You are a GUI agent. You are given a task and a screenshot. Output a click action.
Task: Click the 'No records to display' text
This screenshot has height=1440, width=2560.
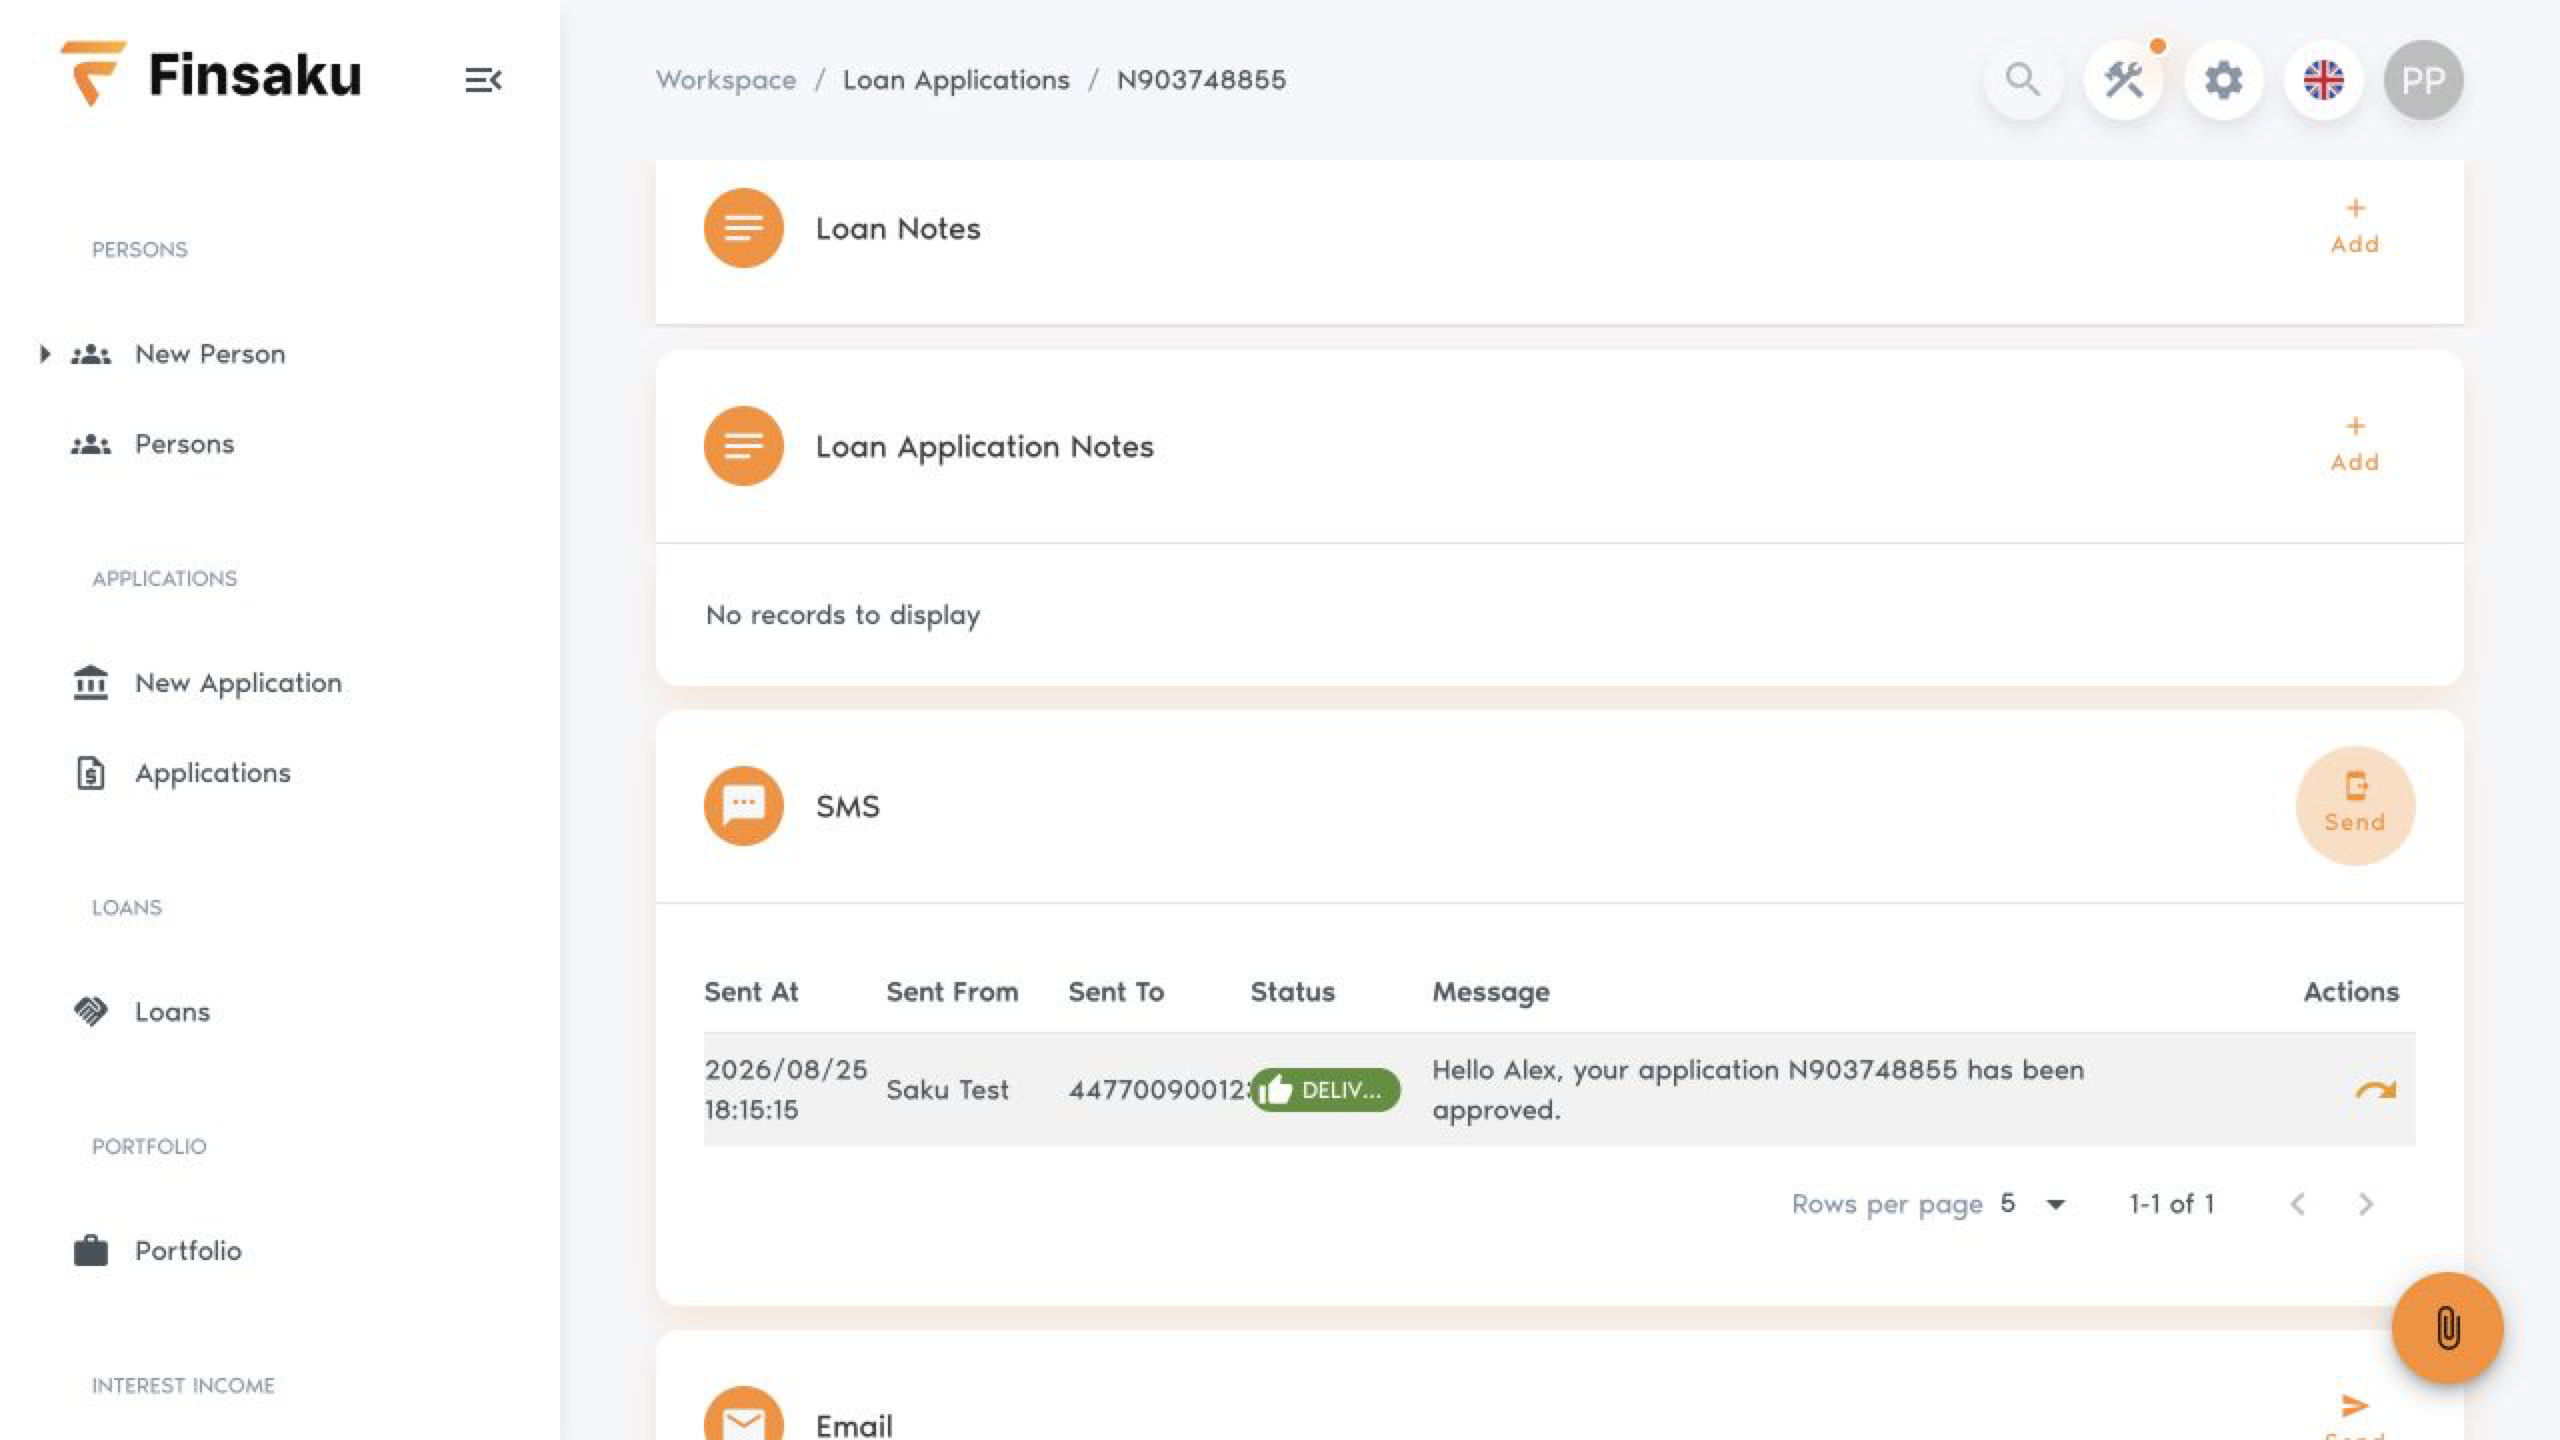coord(843,615)
